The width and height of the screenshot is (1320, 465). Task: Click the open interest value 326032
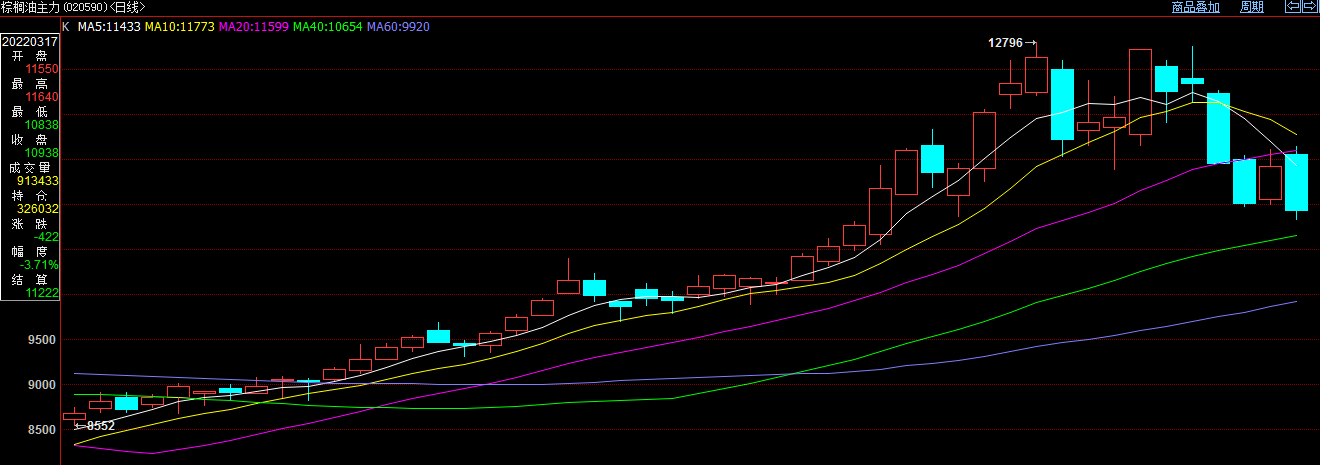pos(39,209)
